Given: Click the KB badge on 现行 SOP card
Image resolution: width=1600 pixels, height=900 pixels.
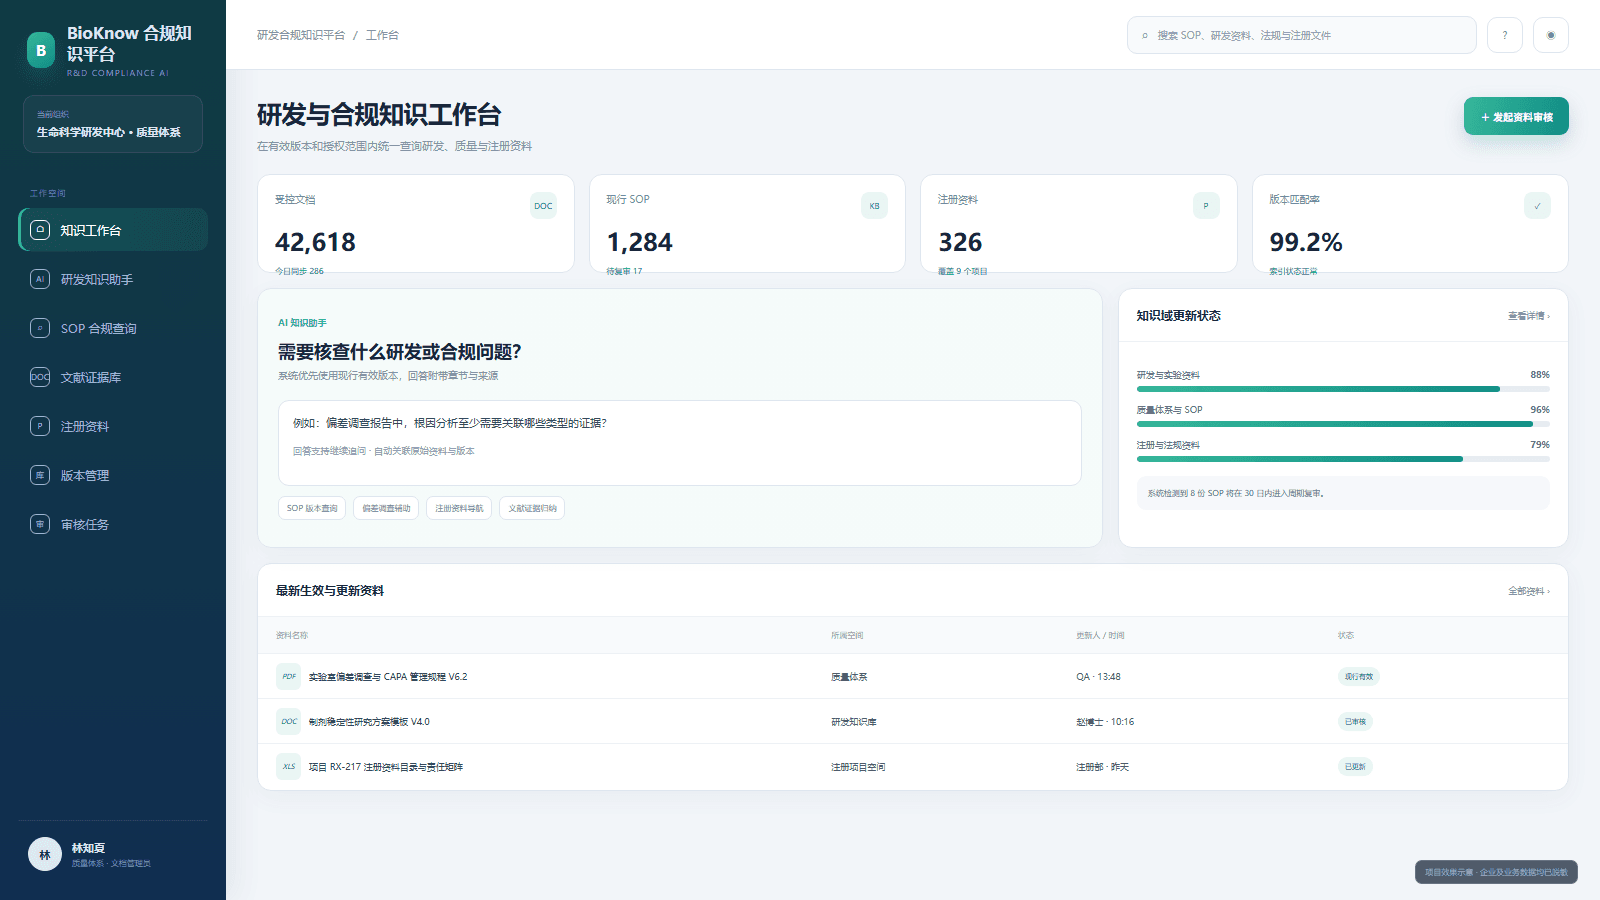Looking at the screenshot, I should click(875, 206).
